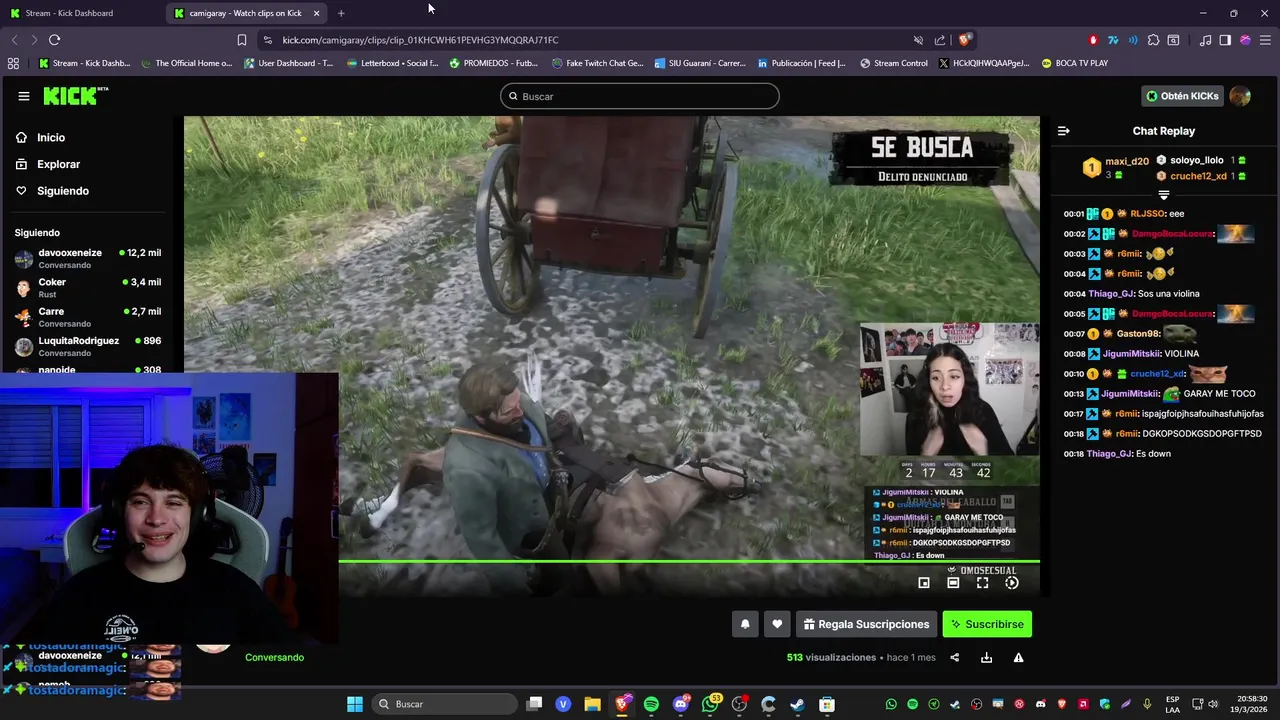Open File Explorer from the taskbar
Image resolution: width=1280 pixels, height=720 pixels.
point(592,704)
